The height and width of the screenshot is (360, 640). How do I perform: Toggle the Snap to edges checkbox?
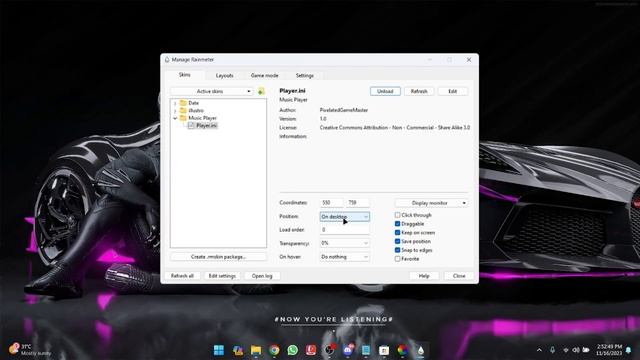397,250
